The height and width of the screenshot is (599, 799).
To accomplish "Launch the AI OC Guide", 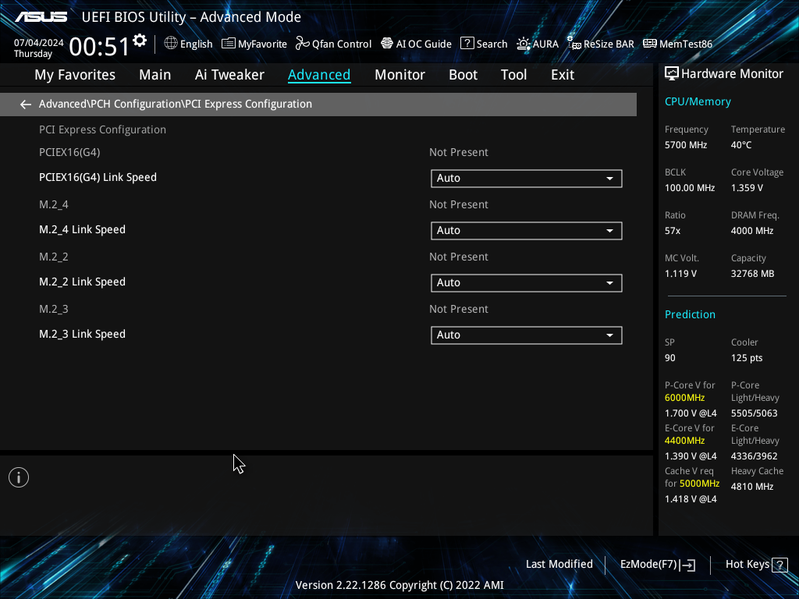I will (416, 44).
